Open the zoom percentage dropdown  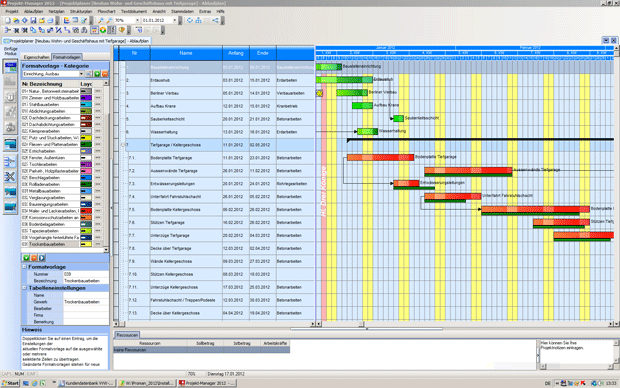point(137,20)
